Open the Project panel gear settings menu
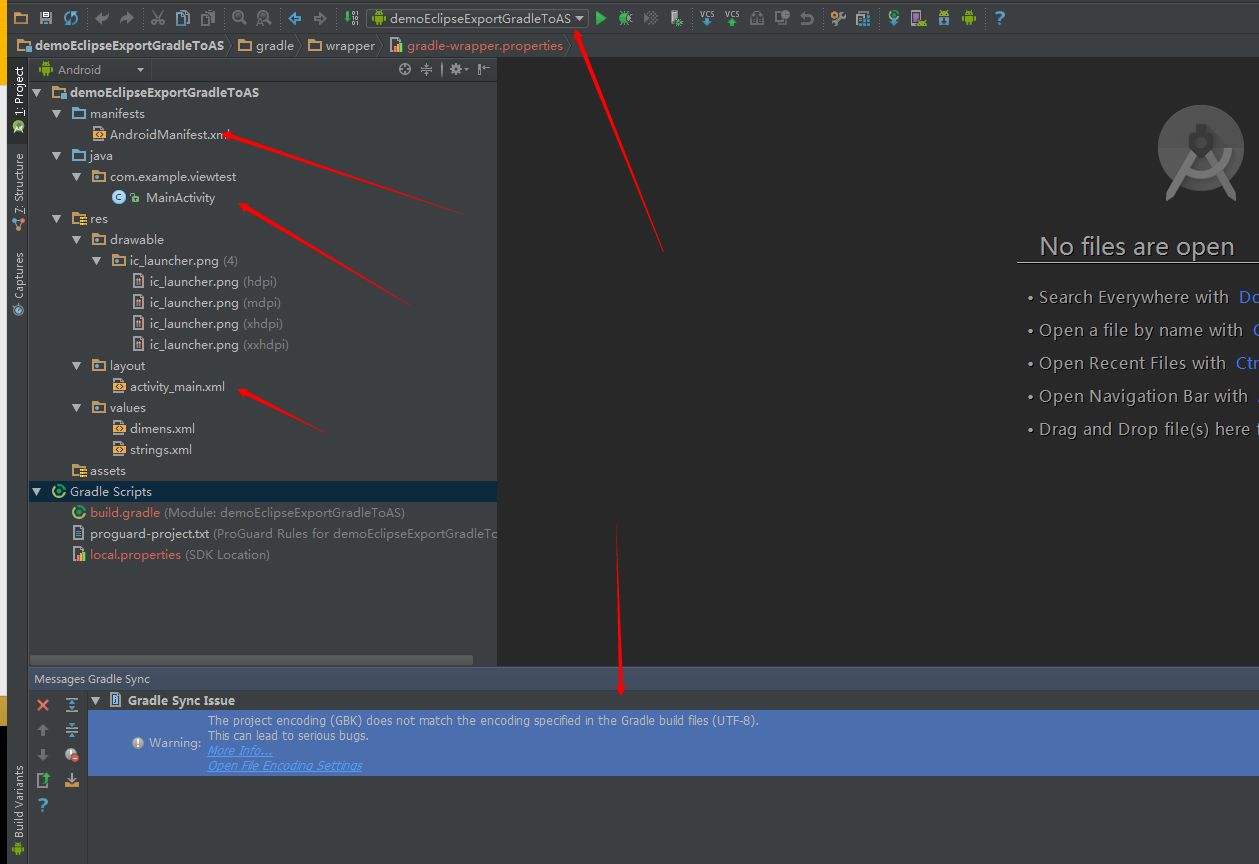Viewport: 1259px width, 864px height. [458, 70]
